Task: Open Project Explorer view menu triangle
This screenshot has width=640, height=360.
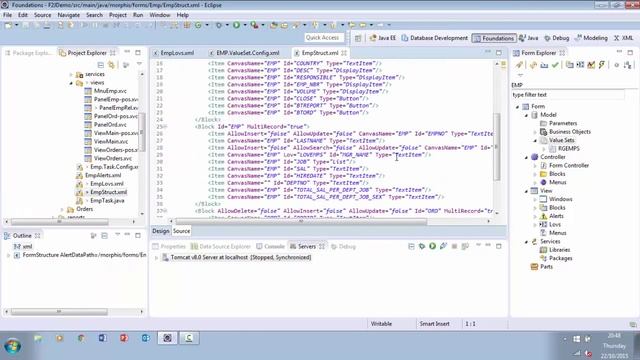Action: click(139, 64)
